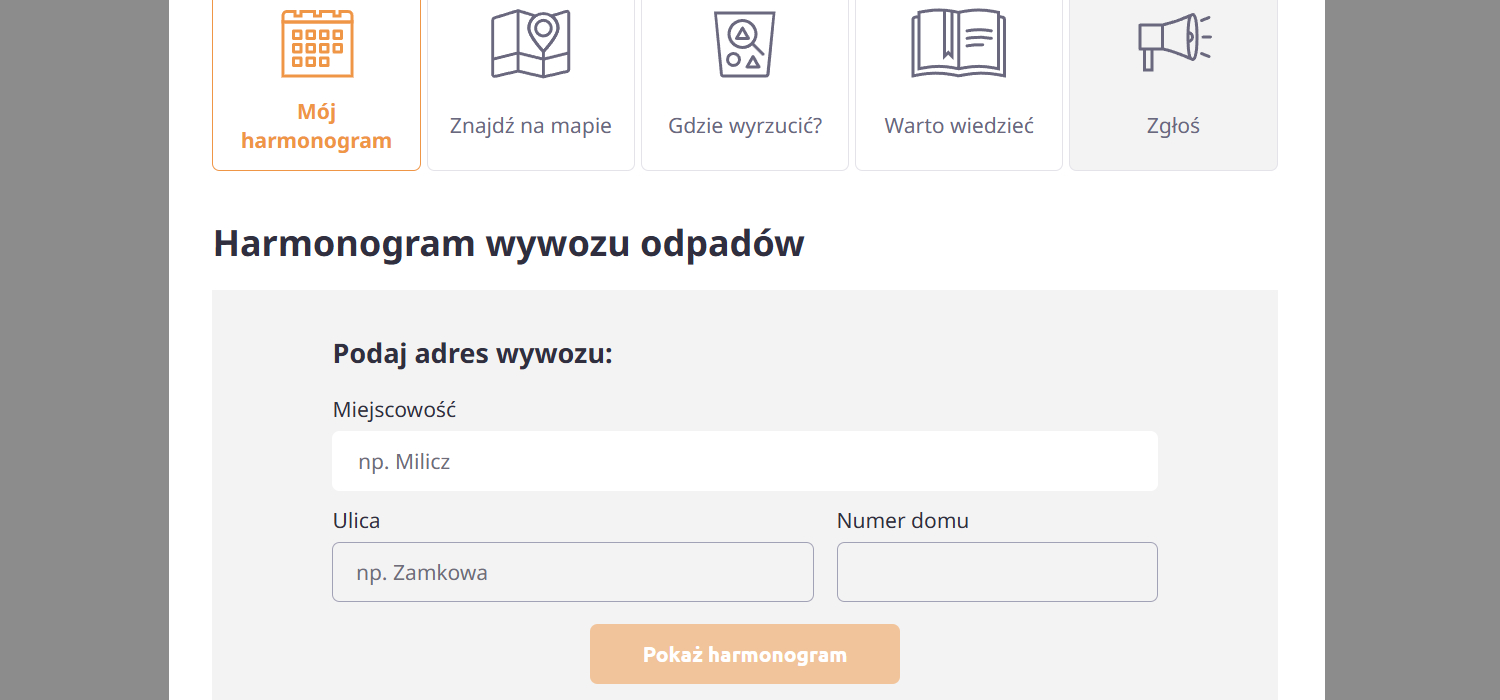1500x700 pixels.
Task: Click the Harmonogram wywozu odpadów heading
Action: [508, 243]
